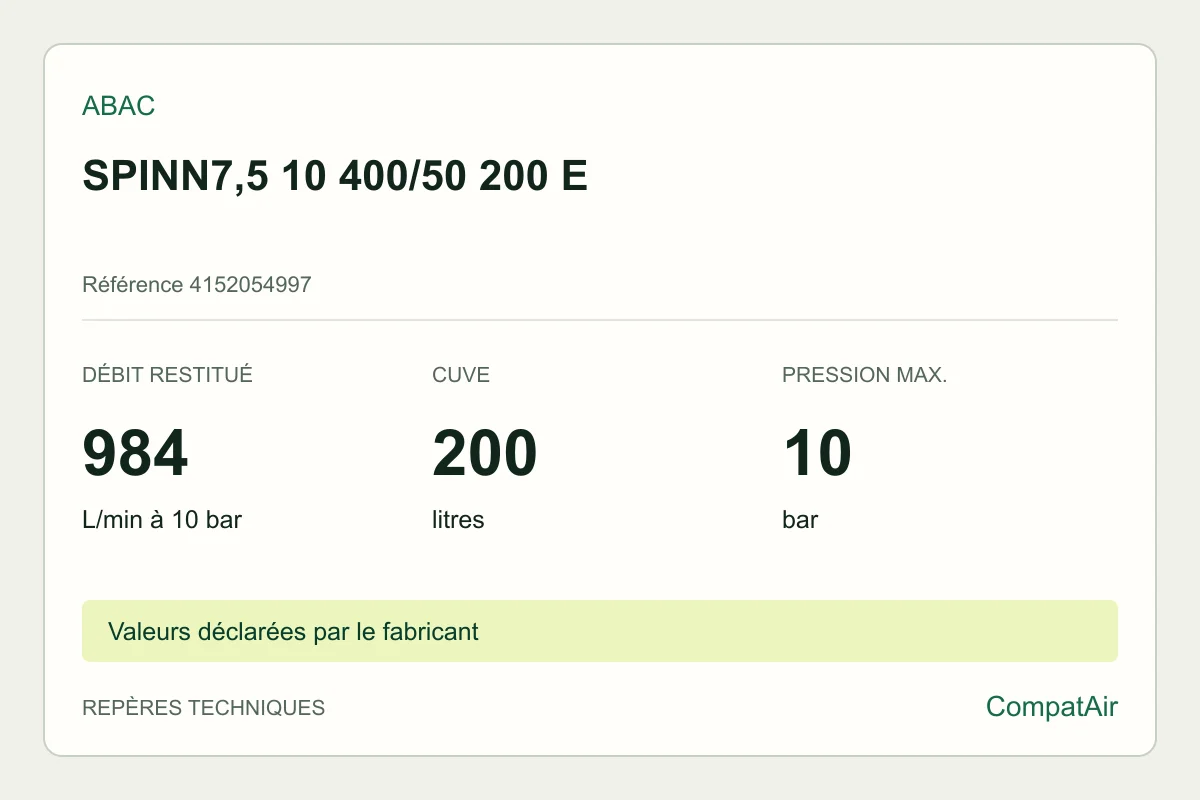Click the litres unit text
This screenshot has height=800, width=1200.
click(458, 520)
